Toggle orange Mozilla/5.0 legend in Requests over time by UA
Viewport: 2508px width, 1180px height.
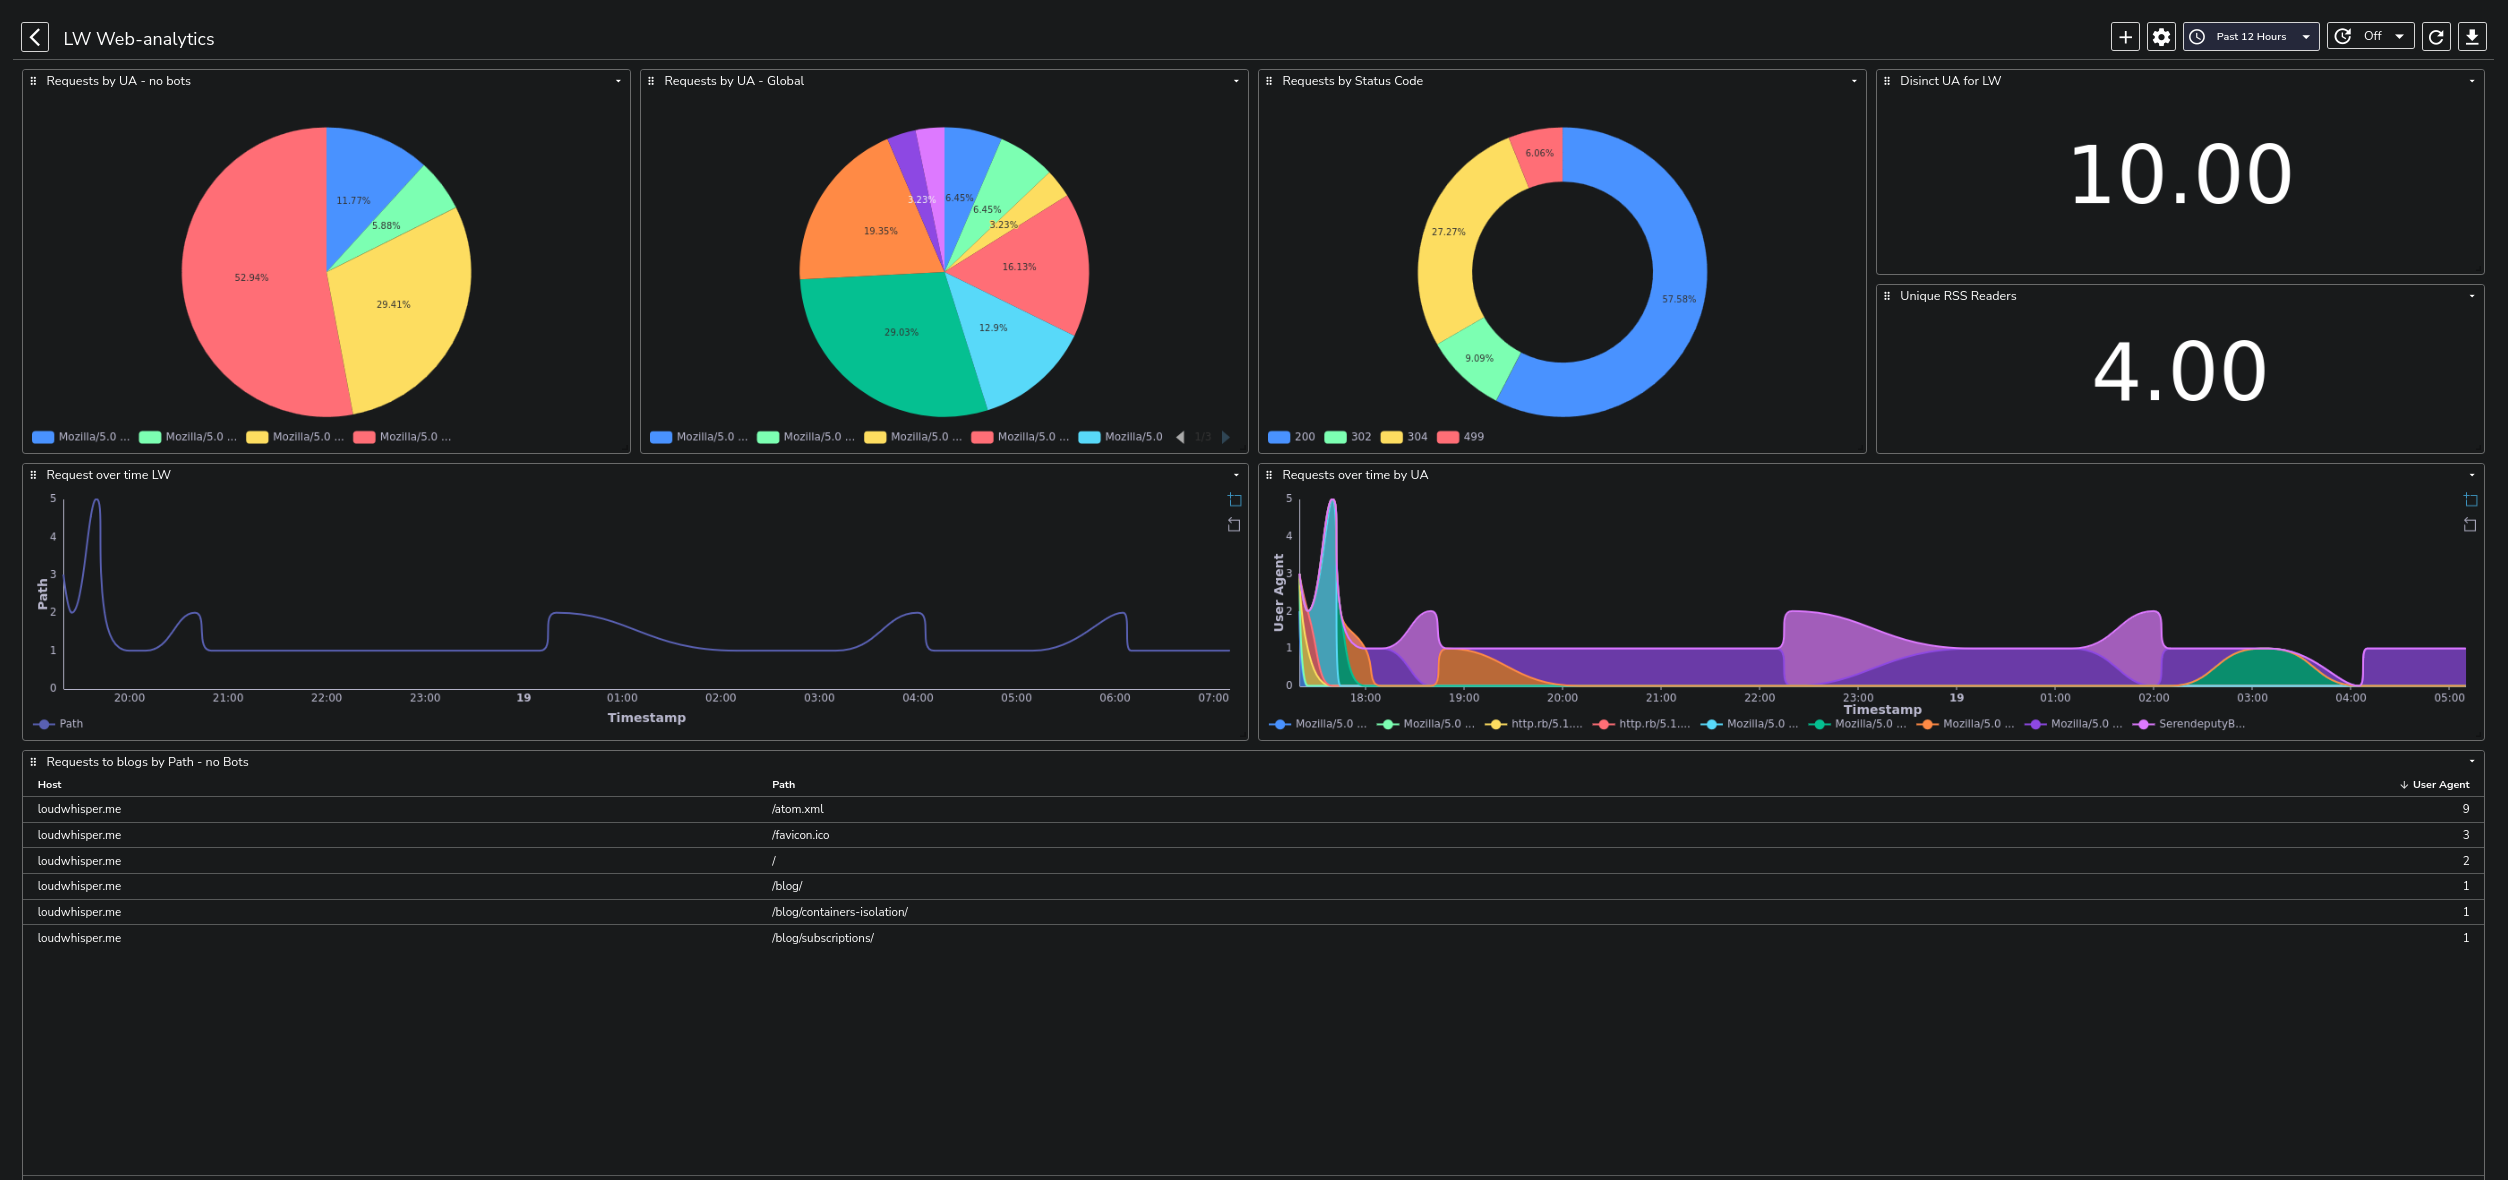(1965, 724)
